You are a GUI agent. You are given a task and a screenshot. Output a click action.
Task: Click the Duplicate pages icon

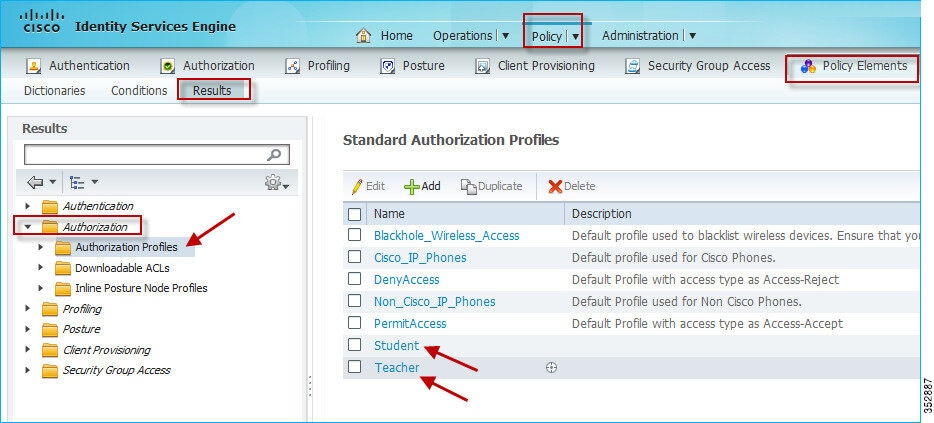[469, 186]
